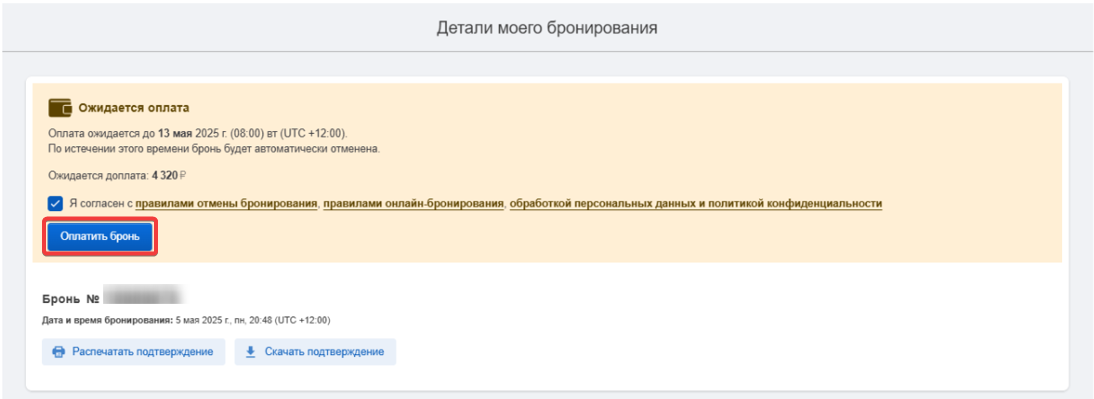
Task: Click the Распечатать подтверждение button text
Action: pos(142,352)
